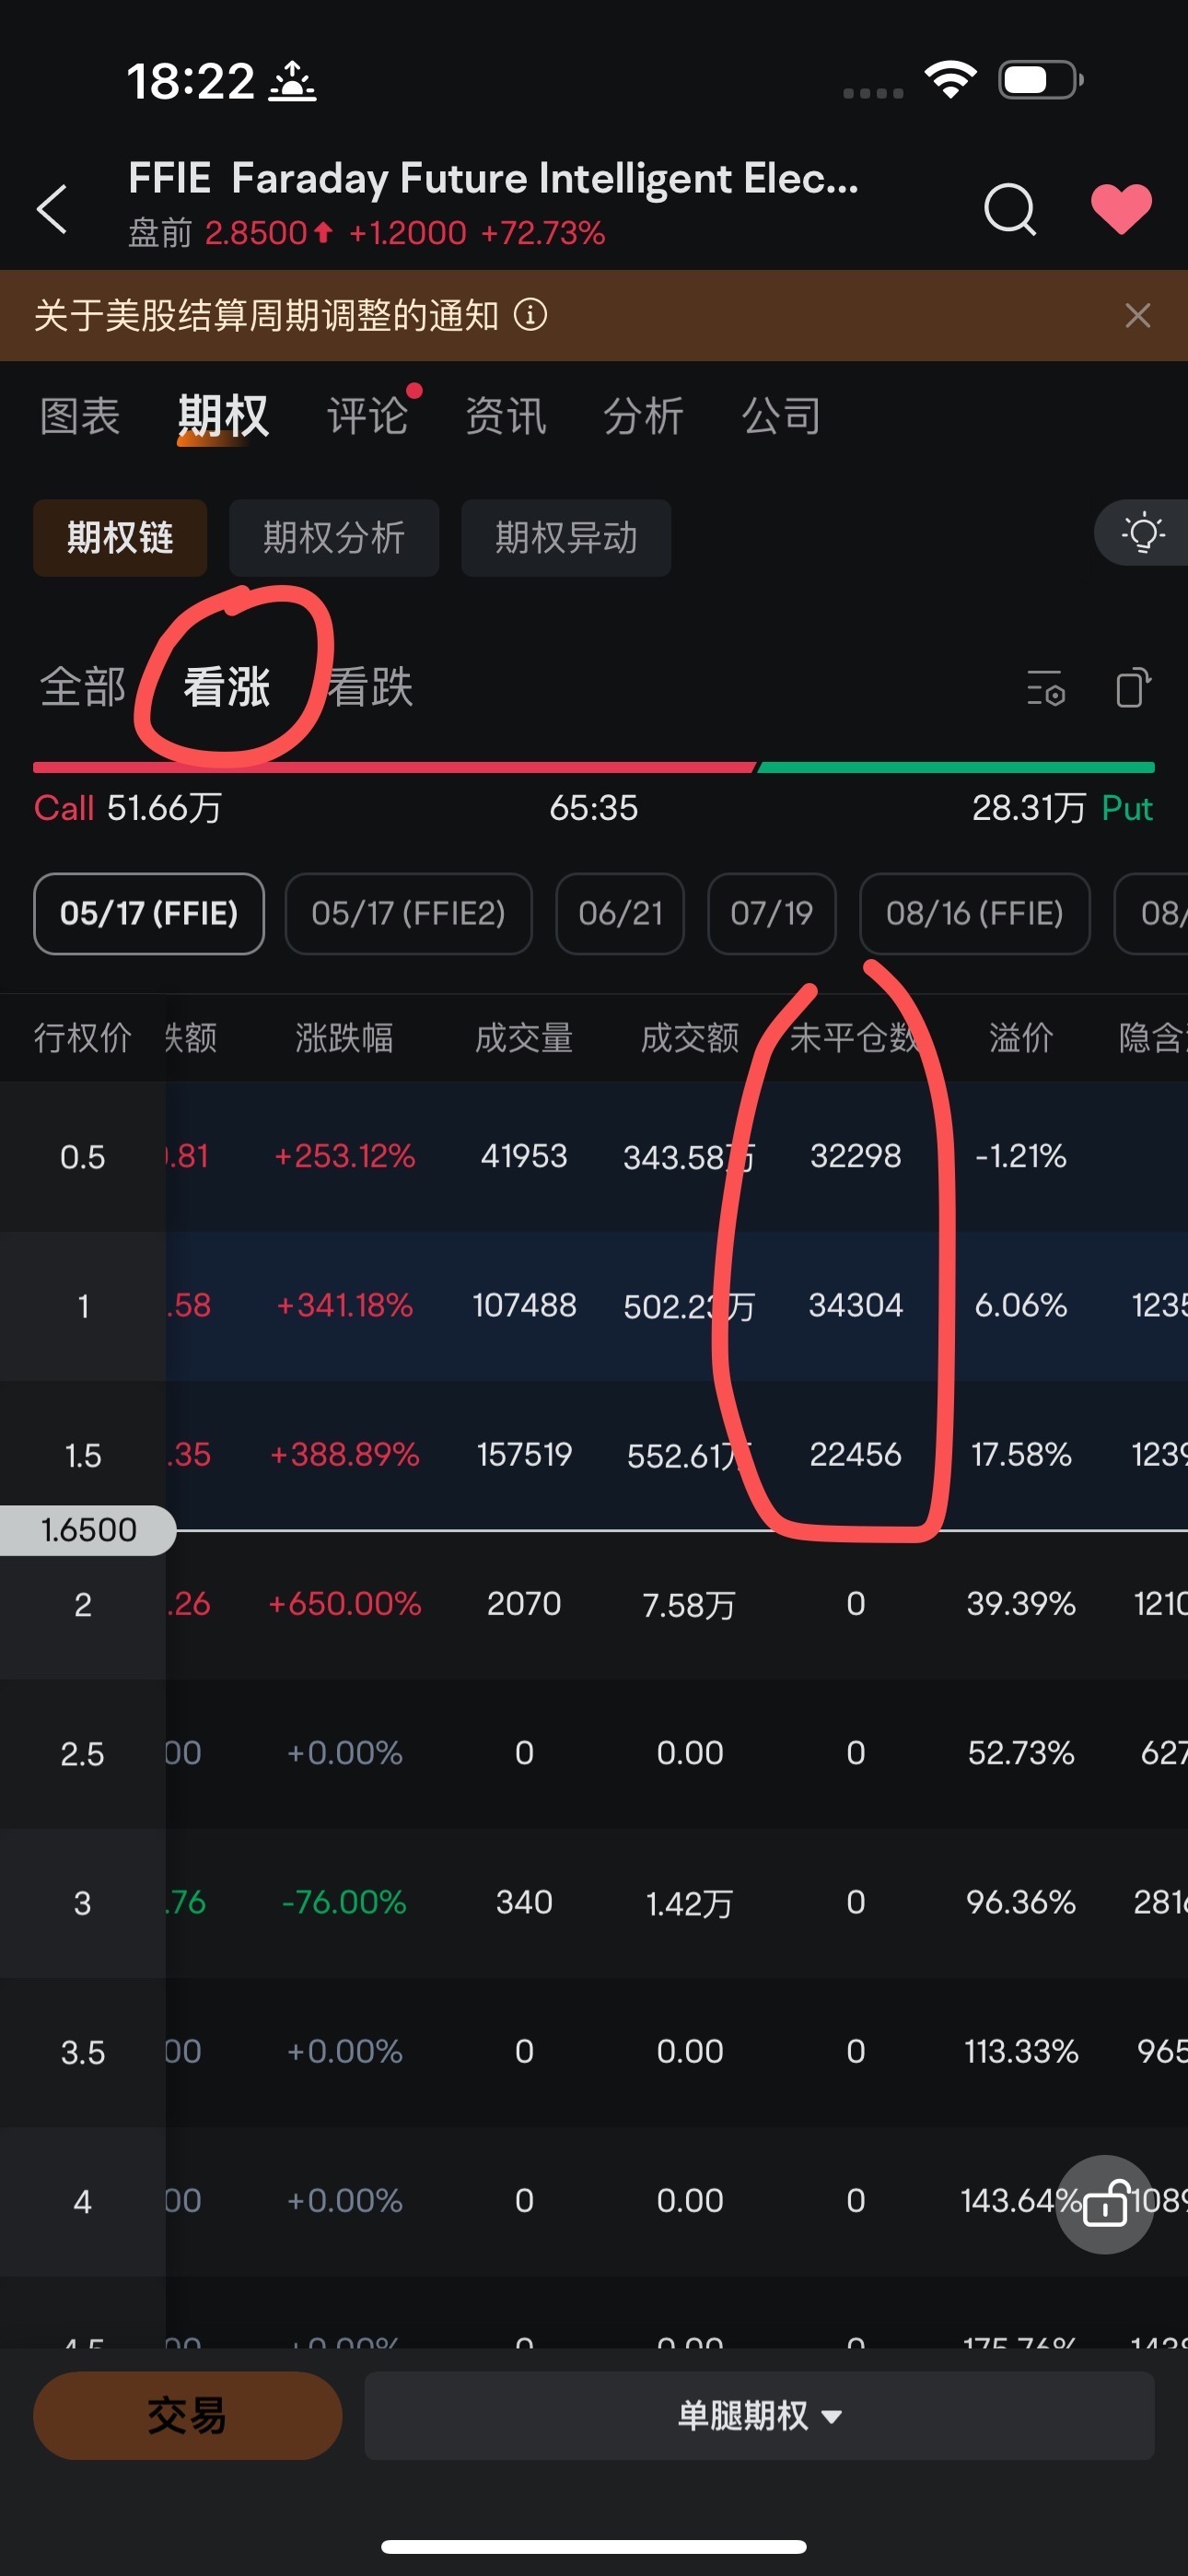Open the 评论 comments tab

tap(368, 415)
